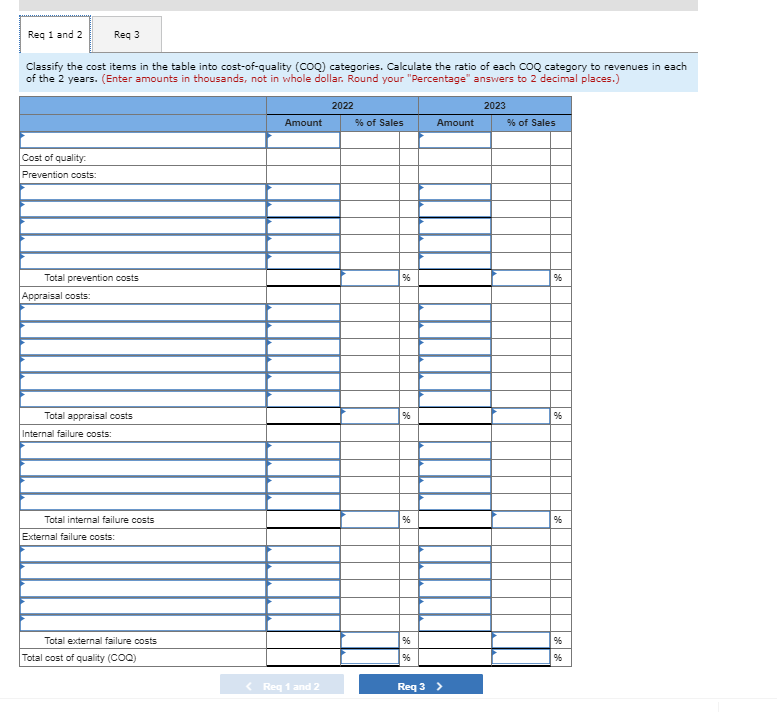Click 2022 Amount cell for Total prevention costs
This screenshot has height=712, width=777.
tap(303, 278)
